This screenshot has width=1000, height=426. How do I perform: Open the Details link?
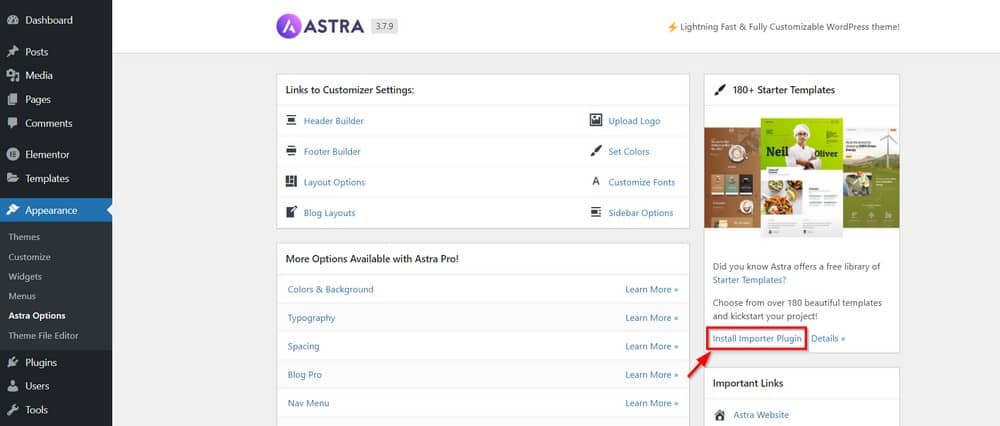pos(828,338)
